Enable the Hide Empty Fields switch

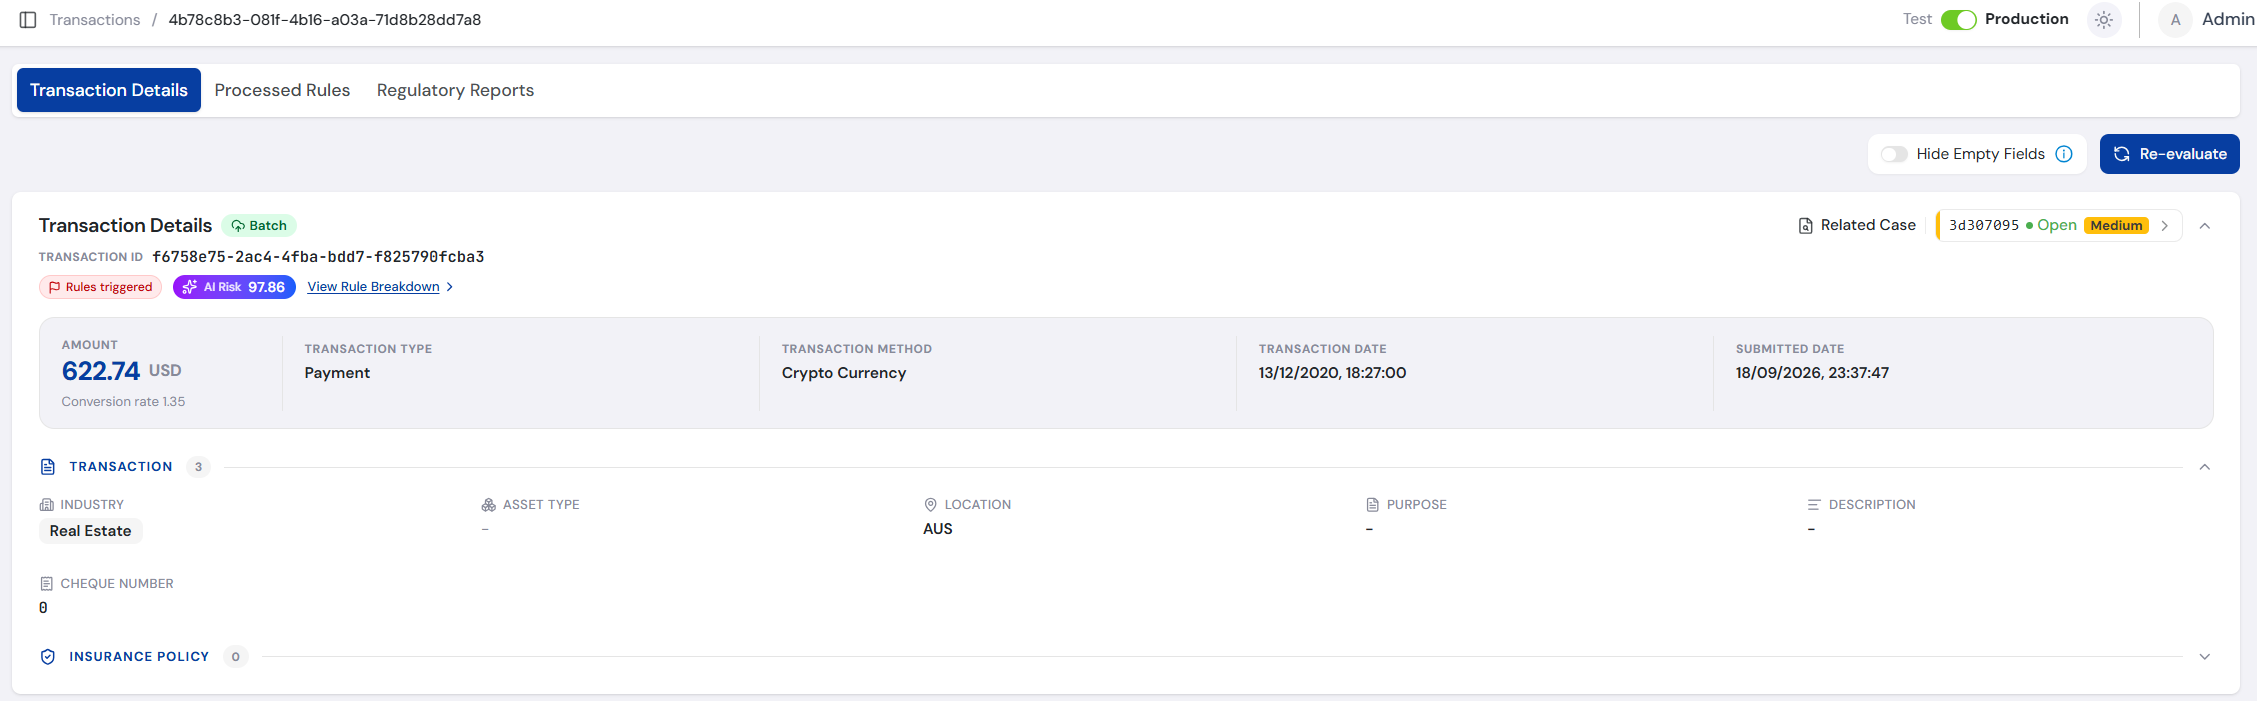point(1894,154)
